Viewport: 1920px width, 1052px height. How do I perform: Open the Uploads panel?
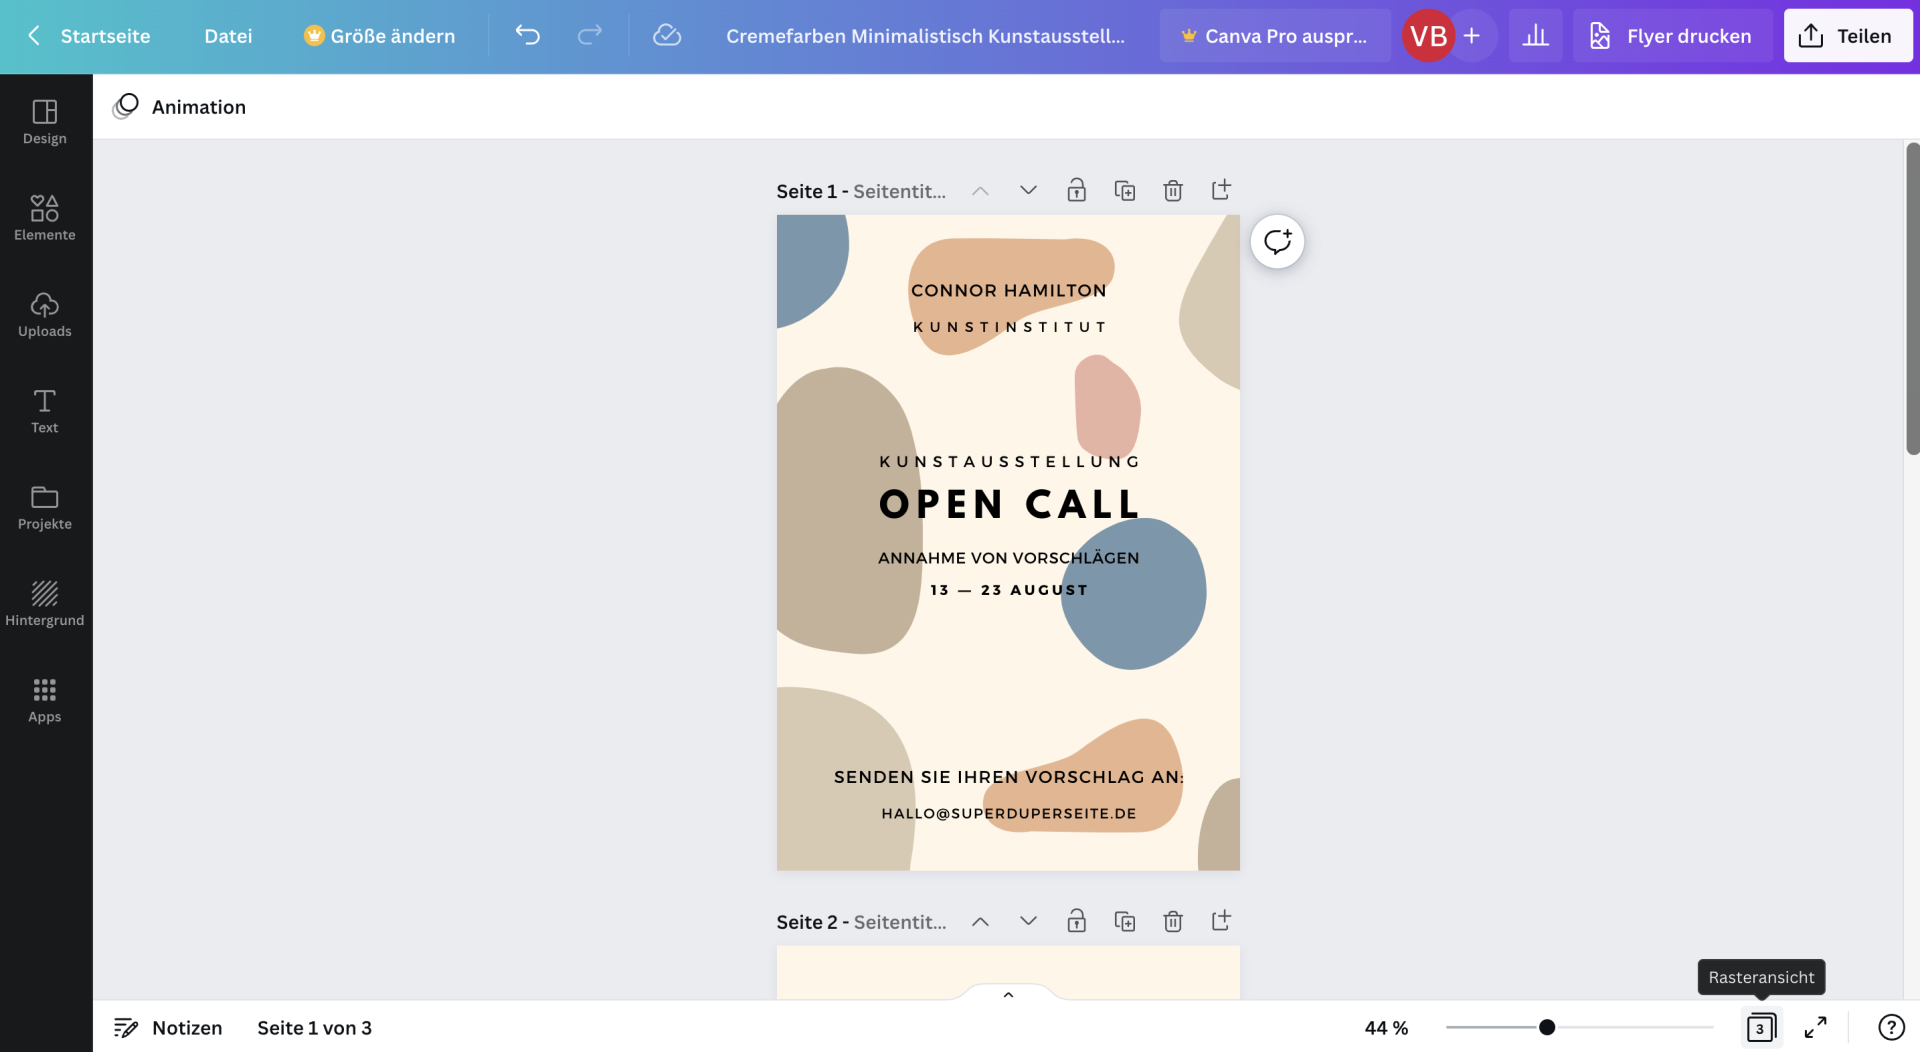click(x=45, y=315)
